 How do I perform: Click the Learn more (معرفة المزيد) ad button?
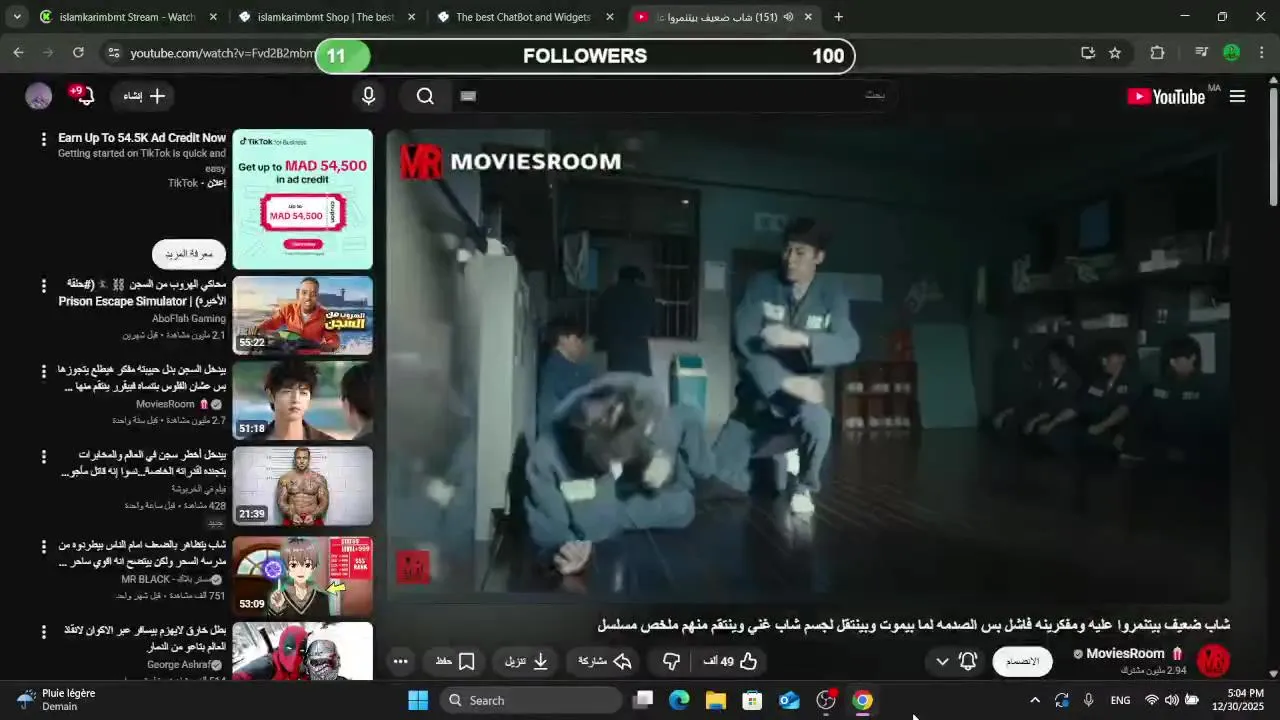coord(189,254)
